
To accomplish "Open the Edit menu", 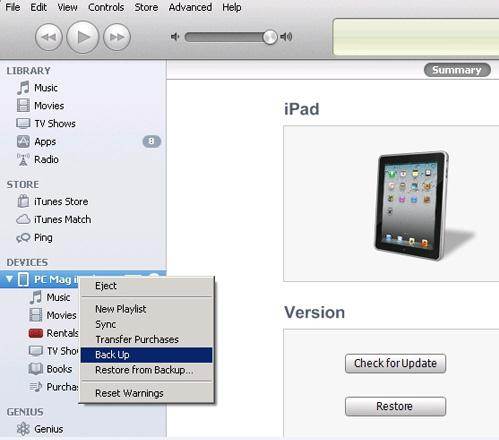I will (39, 7).
